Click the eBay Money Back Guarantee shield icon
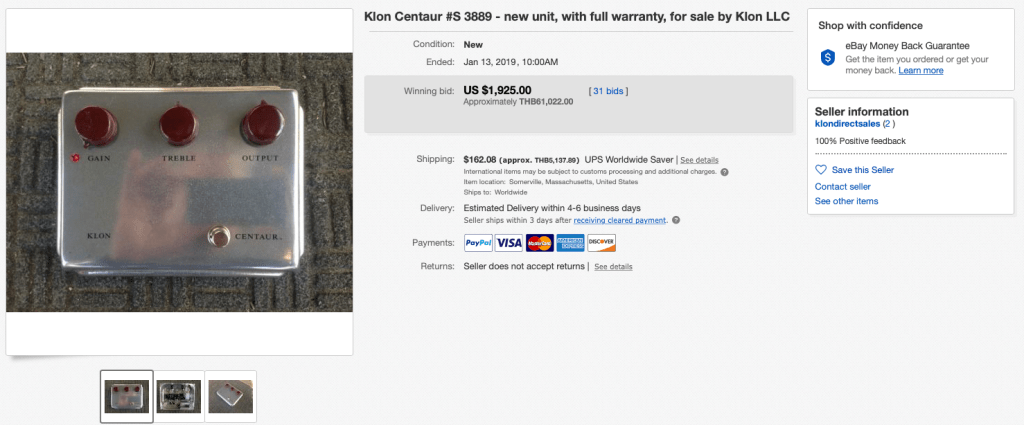This screenshot has height=425, width=1024. [x=828, y=58]
